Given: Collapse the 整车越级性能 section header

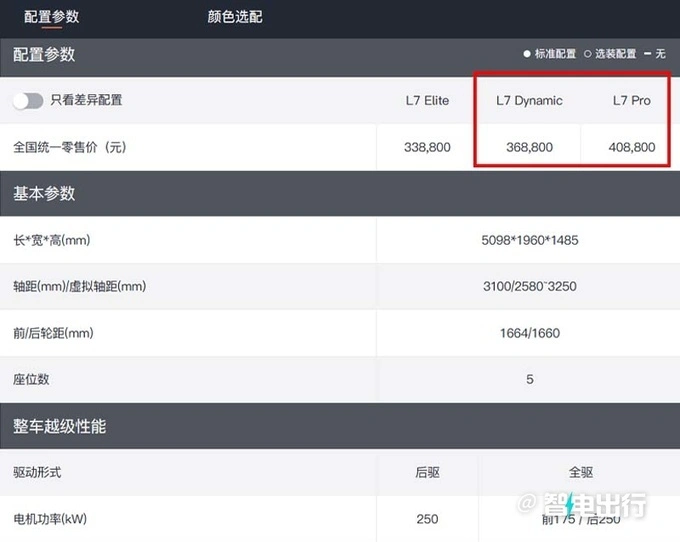Looking at the screenshot, I should coord(58,426).
